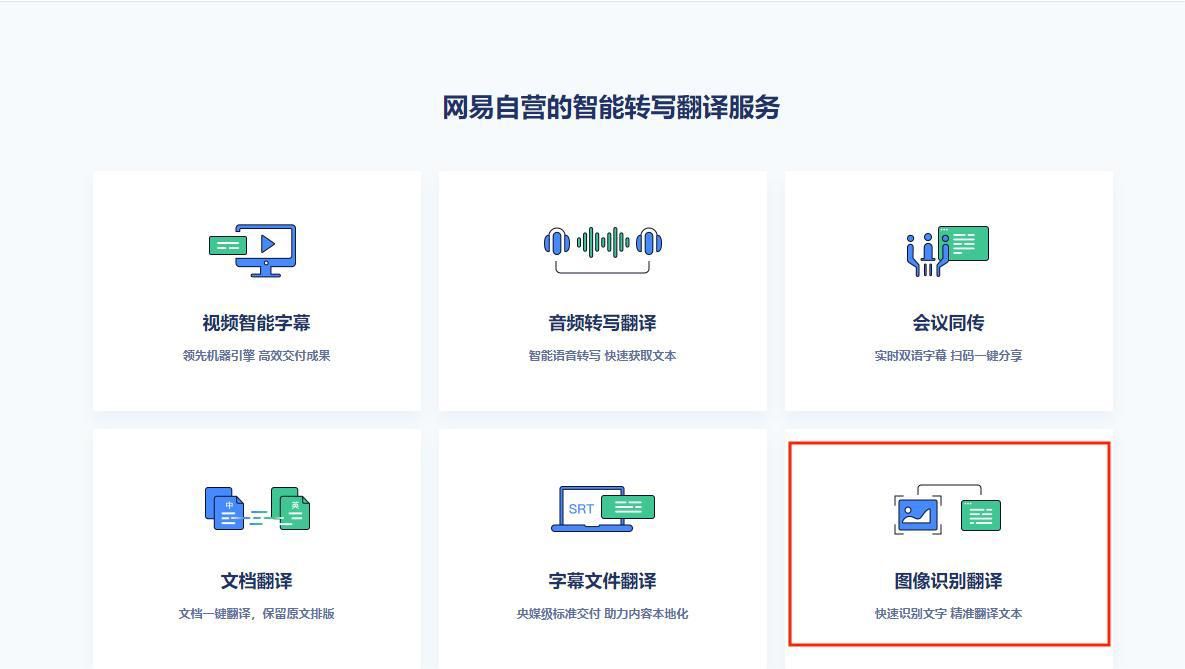Click the 文档翻译 document pair icon
The image size is (1185, 669).
tap(257, 508)
